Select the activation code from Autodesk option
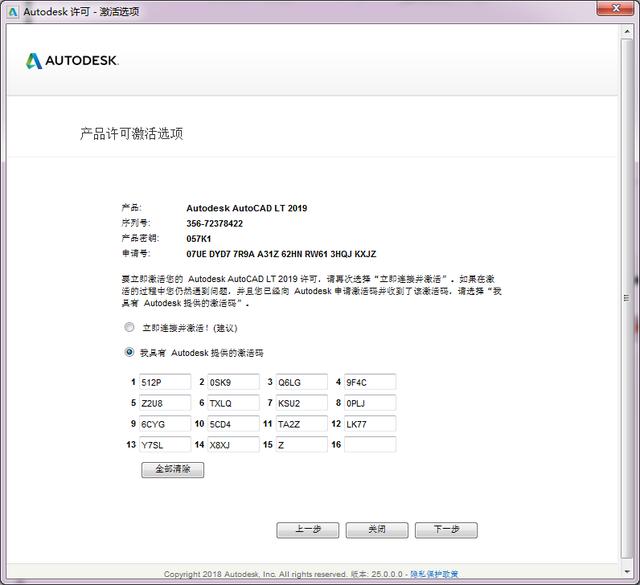The height and width of the screenshot is (585, 640). (129, 352)
